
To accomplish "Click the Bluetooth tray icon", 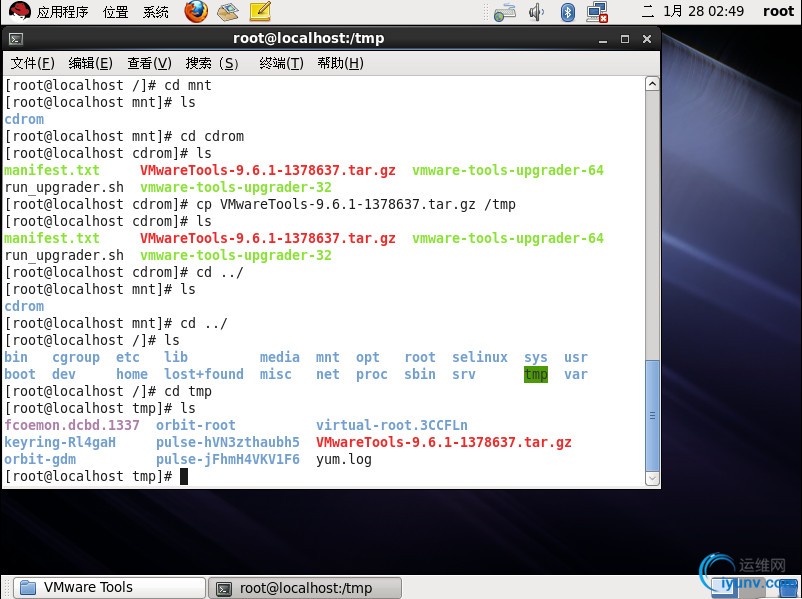I will coord(567,12).
